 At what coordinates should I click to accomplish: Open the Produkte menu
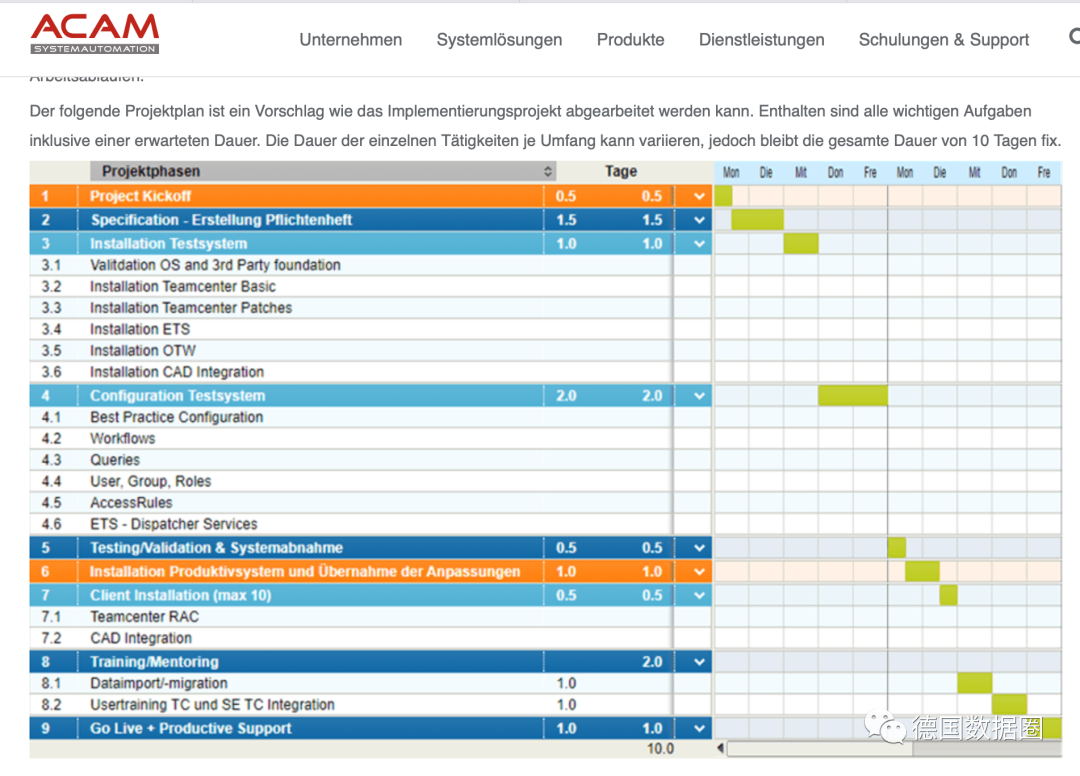pos(630,40)
